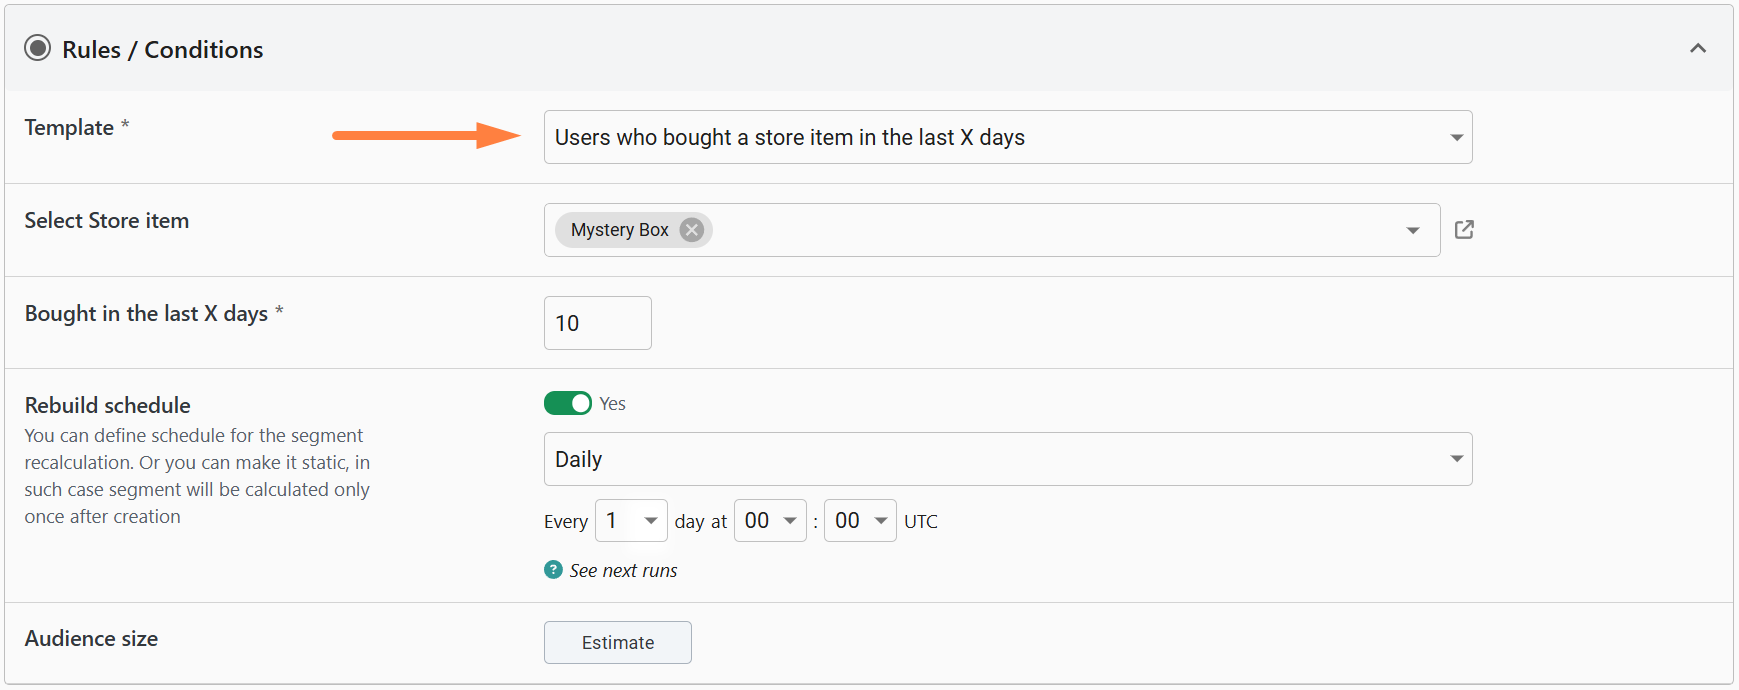Click the Template field's caret arrow
The height and width of the screenshot is (690, 1739).
point(1456,138)
